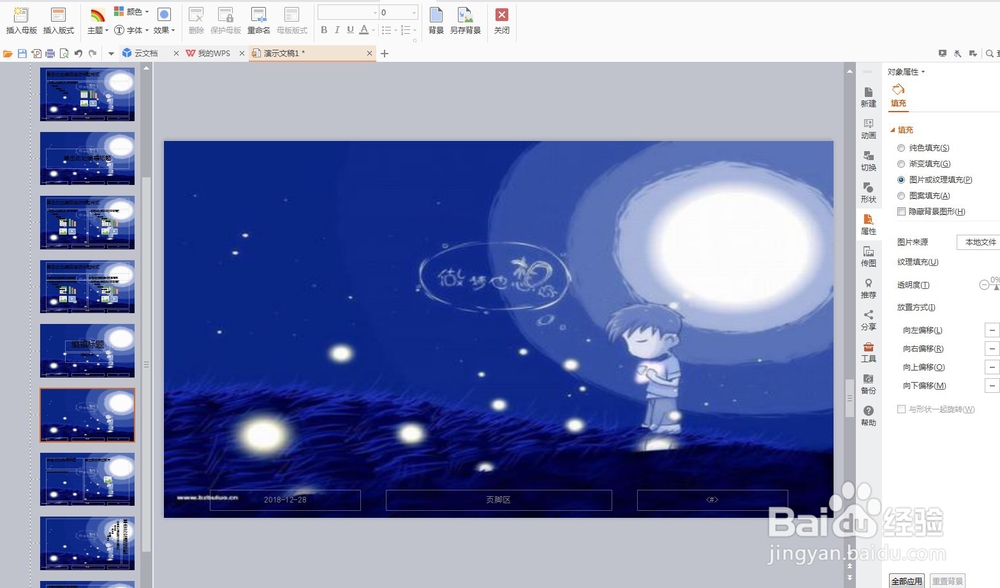Image resolution: width=1000 pixels, height=588 pixels.
Task: Open a new tab with plus button
Action: click(384, 54)
